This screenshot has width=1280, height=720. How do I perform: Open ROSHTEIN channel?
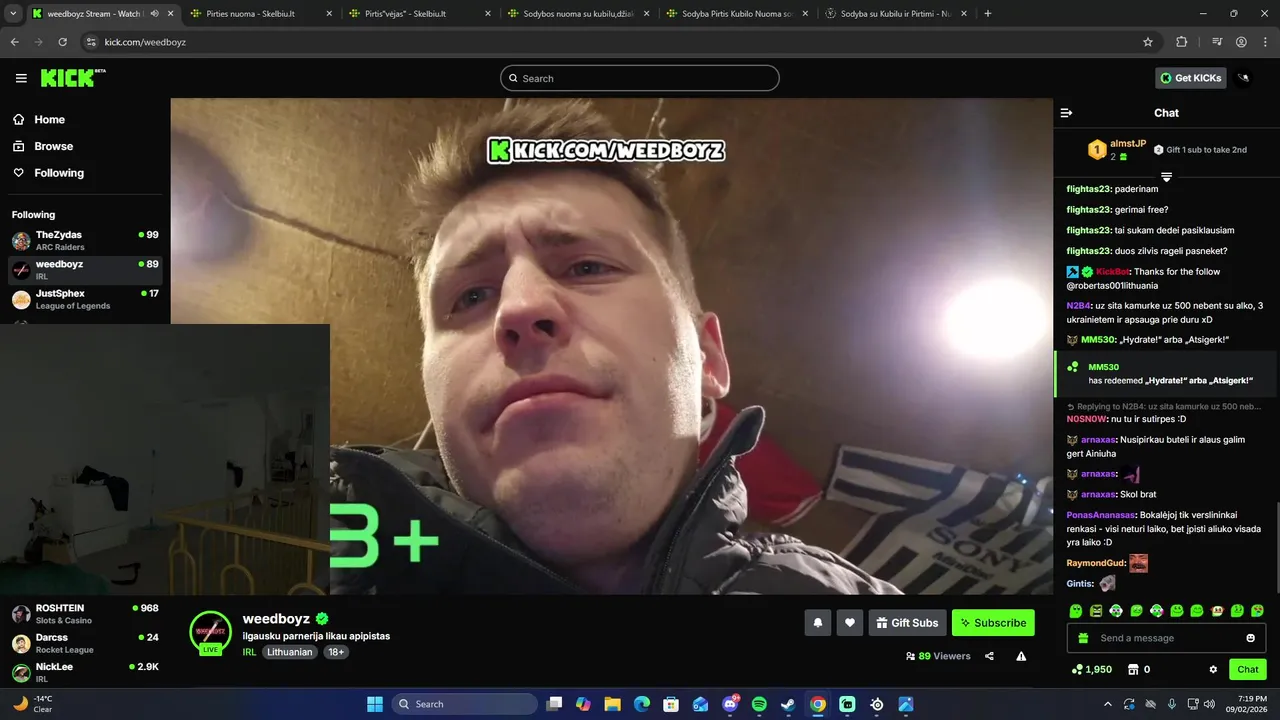(x=85, y=614)
